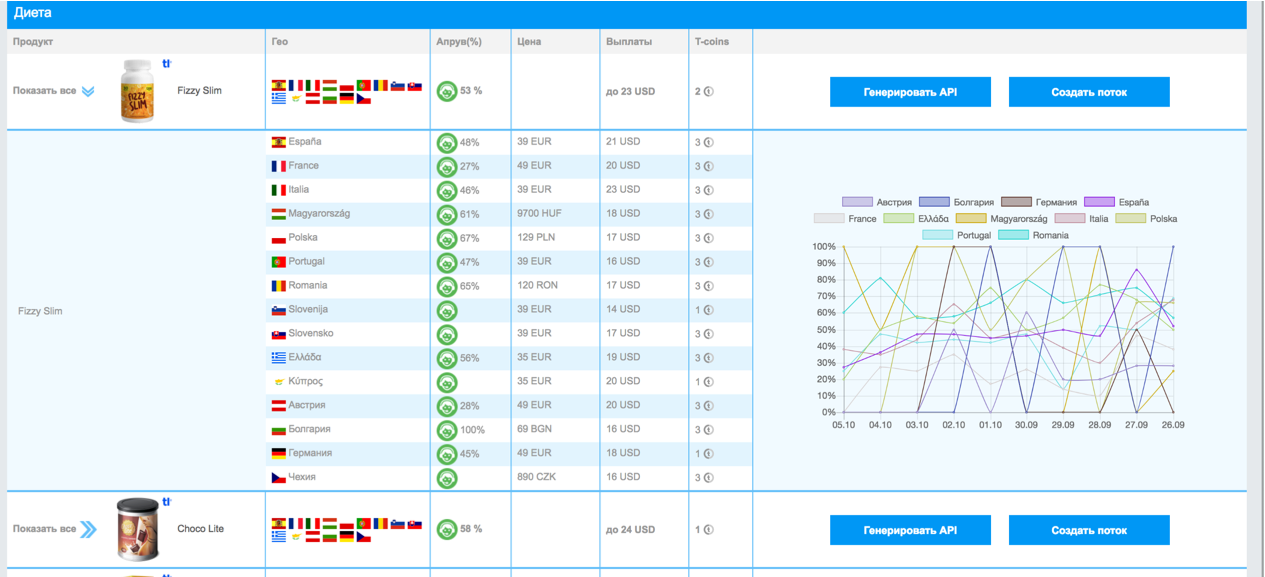Click the tl badge above Choco Lite image
The height and width of the screenshot is (577, 1265).
166,502
